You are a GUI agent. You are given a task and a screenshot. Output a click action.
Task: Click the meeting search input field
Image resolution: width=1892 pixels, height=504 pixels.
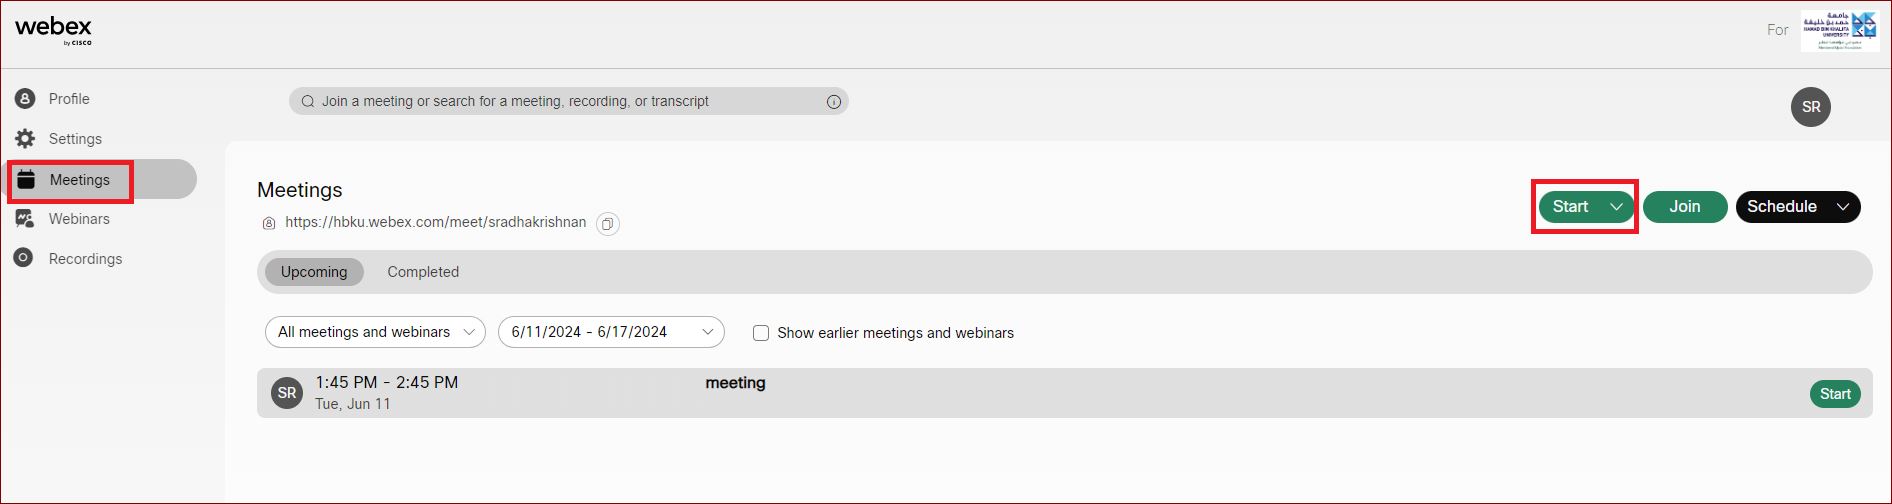click(x=569, y=101)
